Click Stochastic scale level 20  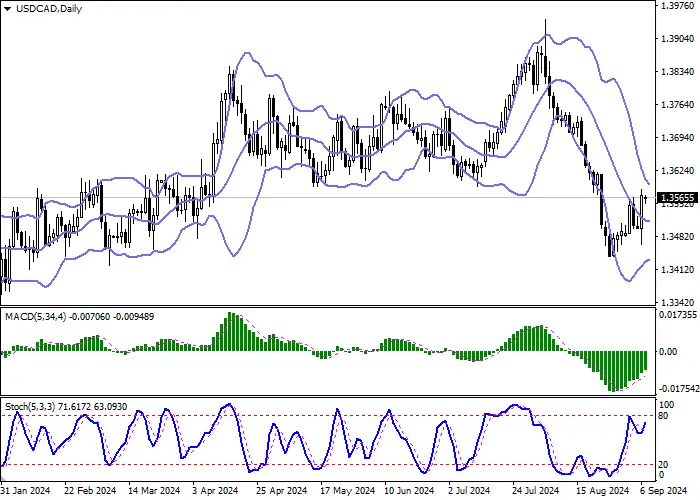[x=663, y=465]
